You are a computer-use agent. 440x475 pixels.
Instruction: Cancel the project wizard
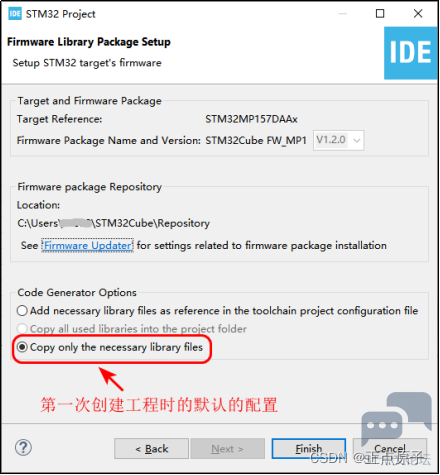[x=390, y=449]
